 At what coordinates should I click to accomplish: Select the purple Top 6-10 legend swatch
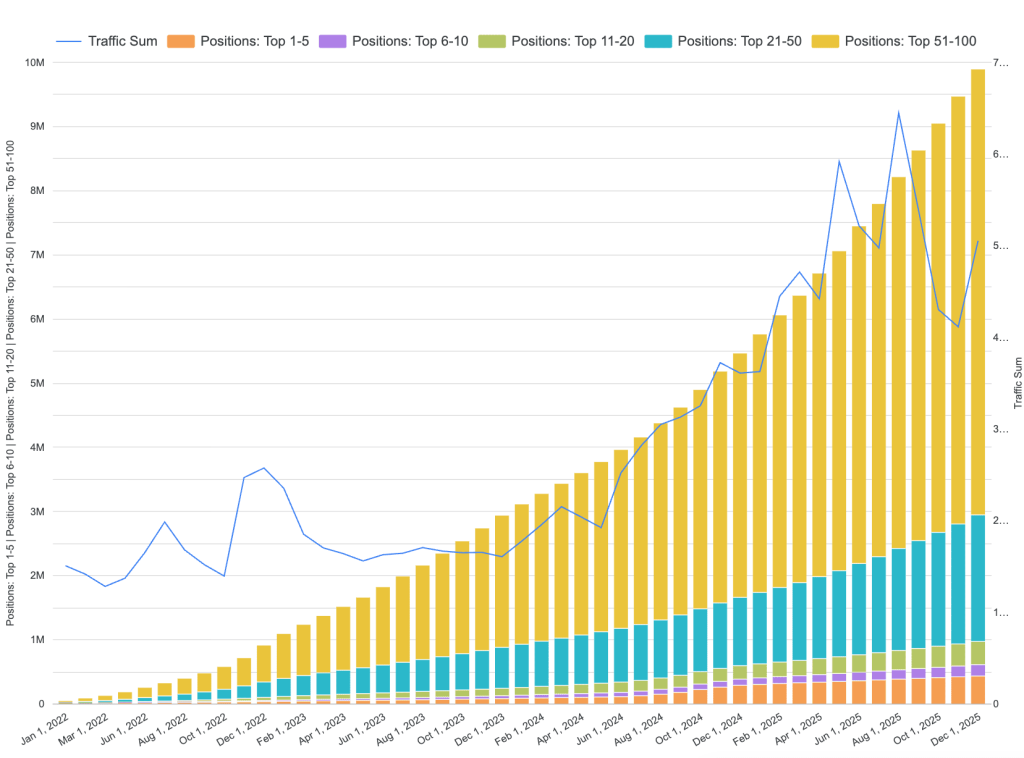[338, 41]
